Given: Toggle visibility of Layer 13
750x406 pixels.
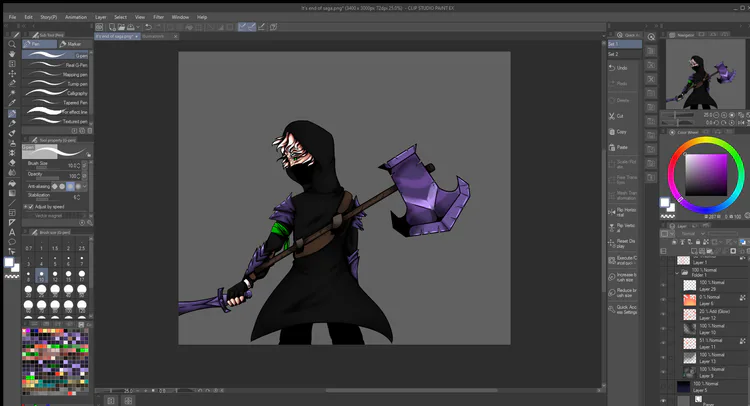Looking at the screenshot, I should tap(663, 358).
